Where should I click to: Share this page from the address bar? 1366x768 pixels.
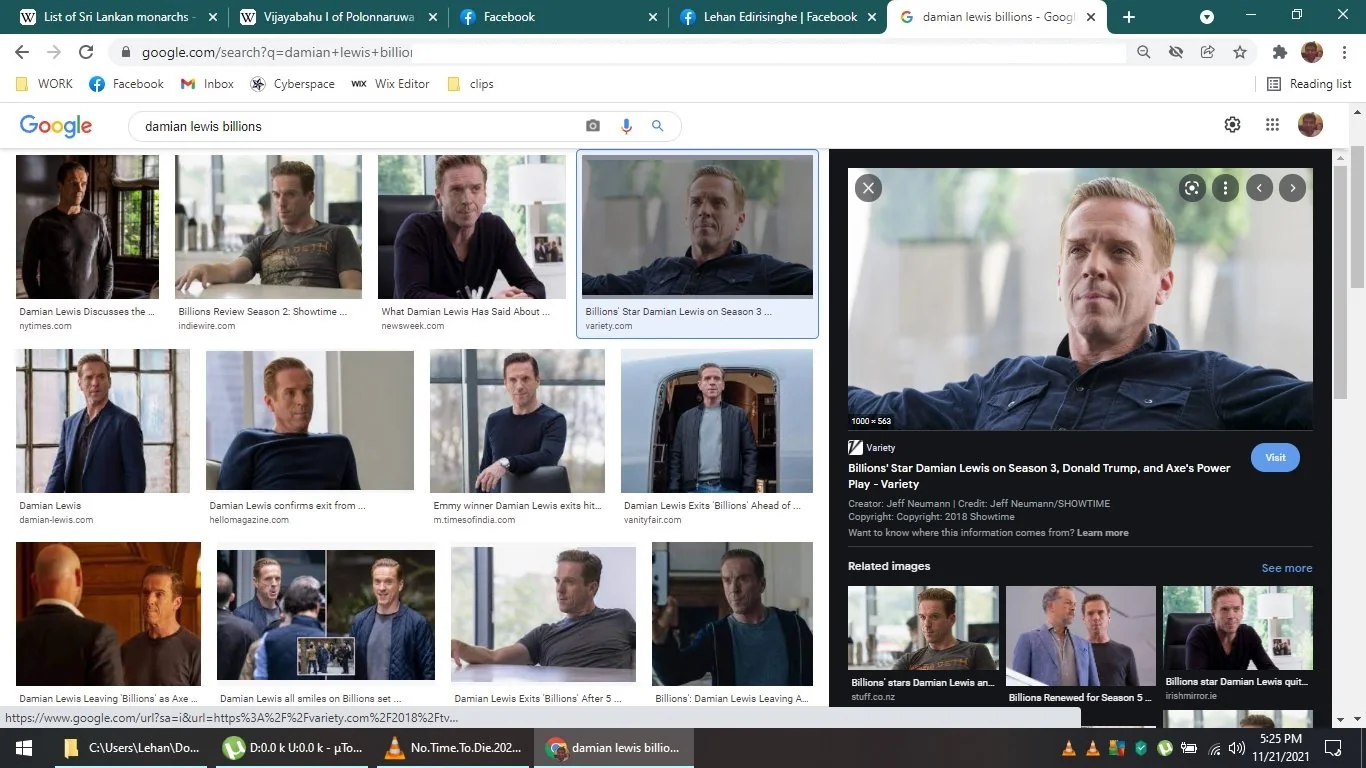(x=1208, y=52)
